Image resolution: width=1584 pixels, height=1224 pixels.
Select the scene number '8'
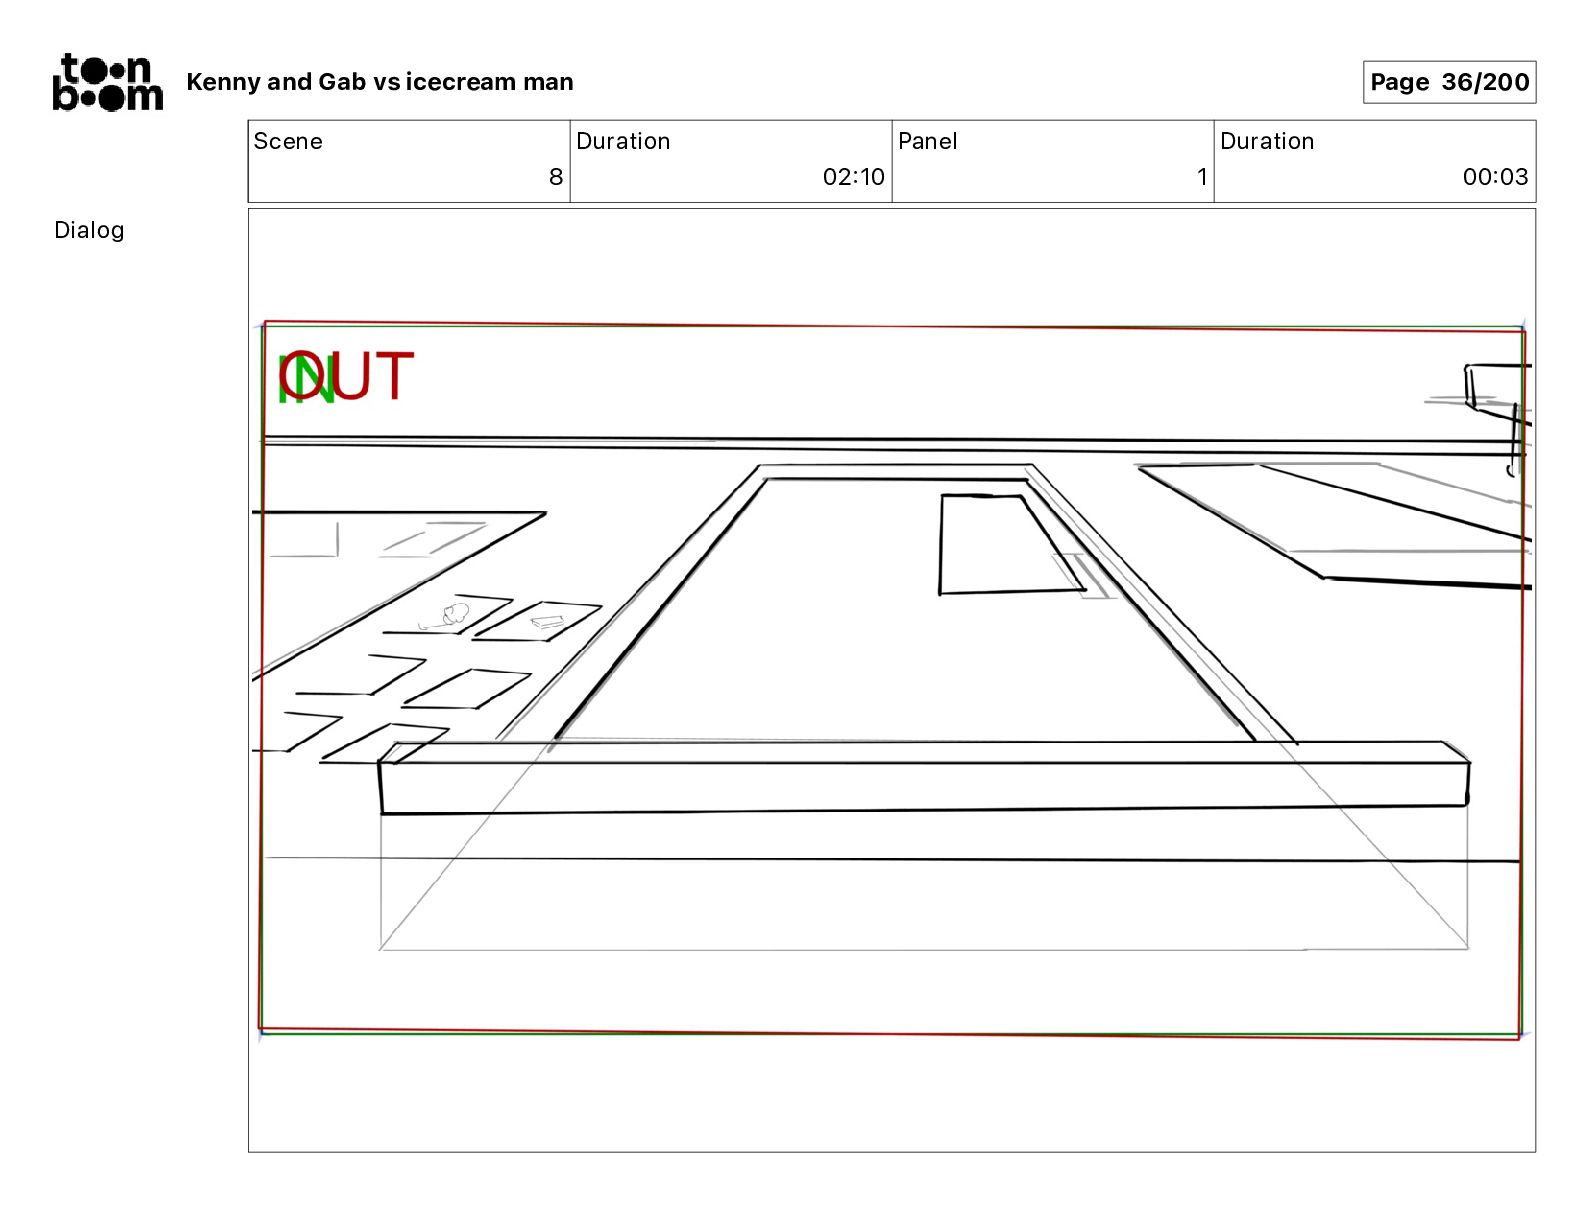[556, 177]
